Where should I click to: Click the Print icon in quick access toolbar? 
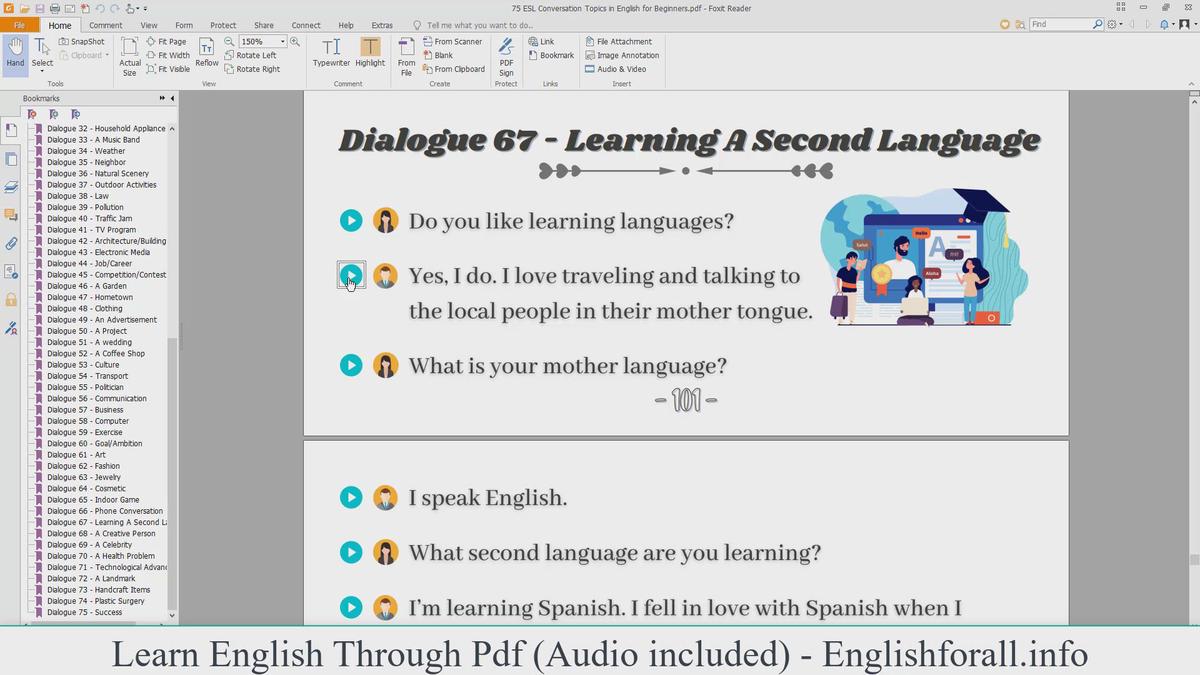click(x=55, y=8)
